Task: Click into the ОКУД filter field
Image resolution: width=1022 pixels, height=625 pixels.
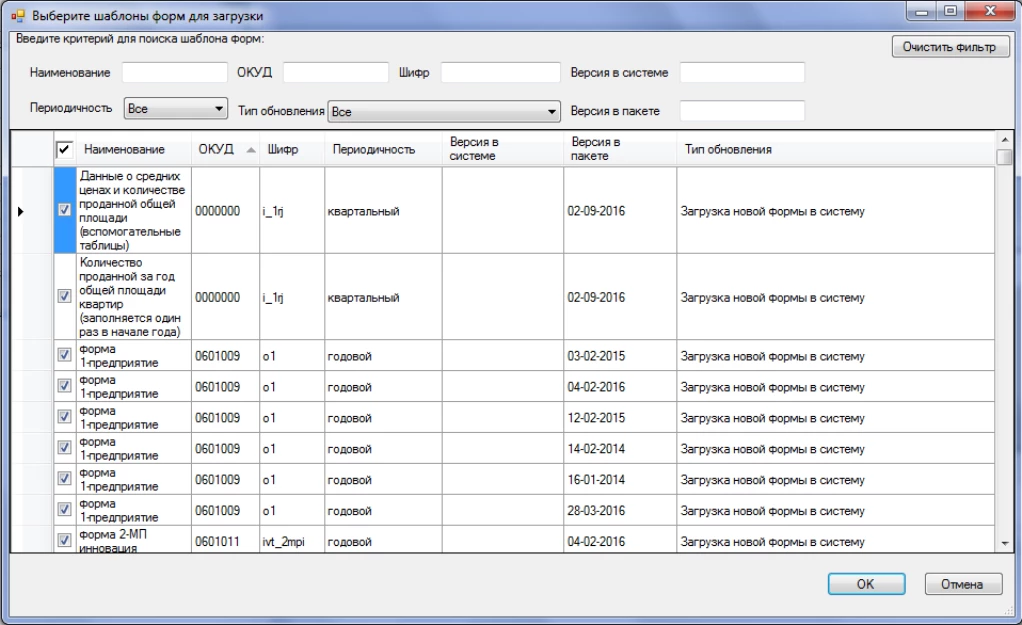Action: pos(335,72)
